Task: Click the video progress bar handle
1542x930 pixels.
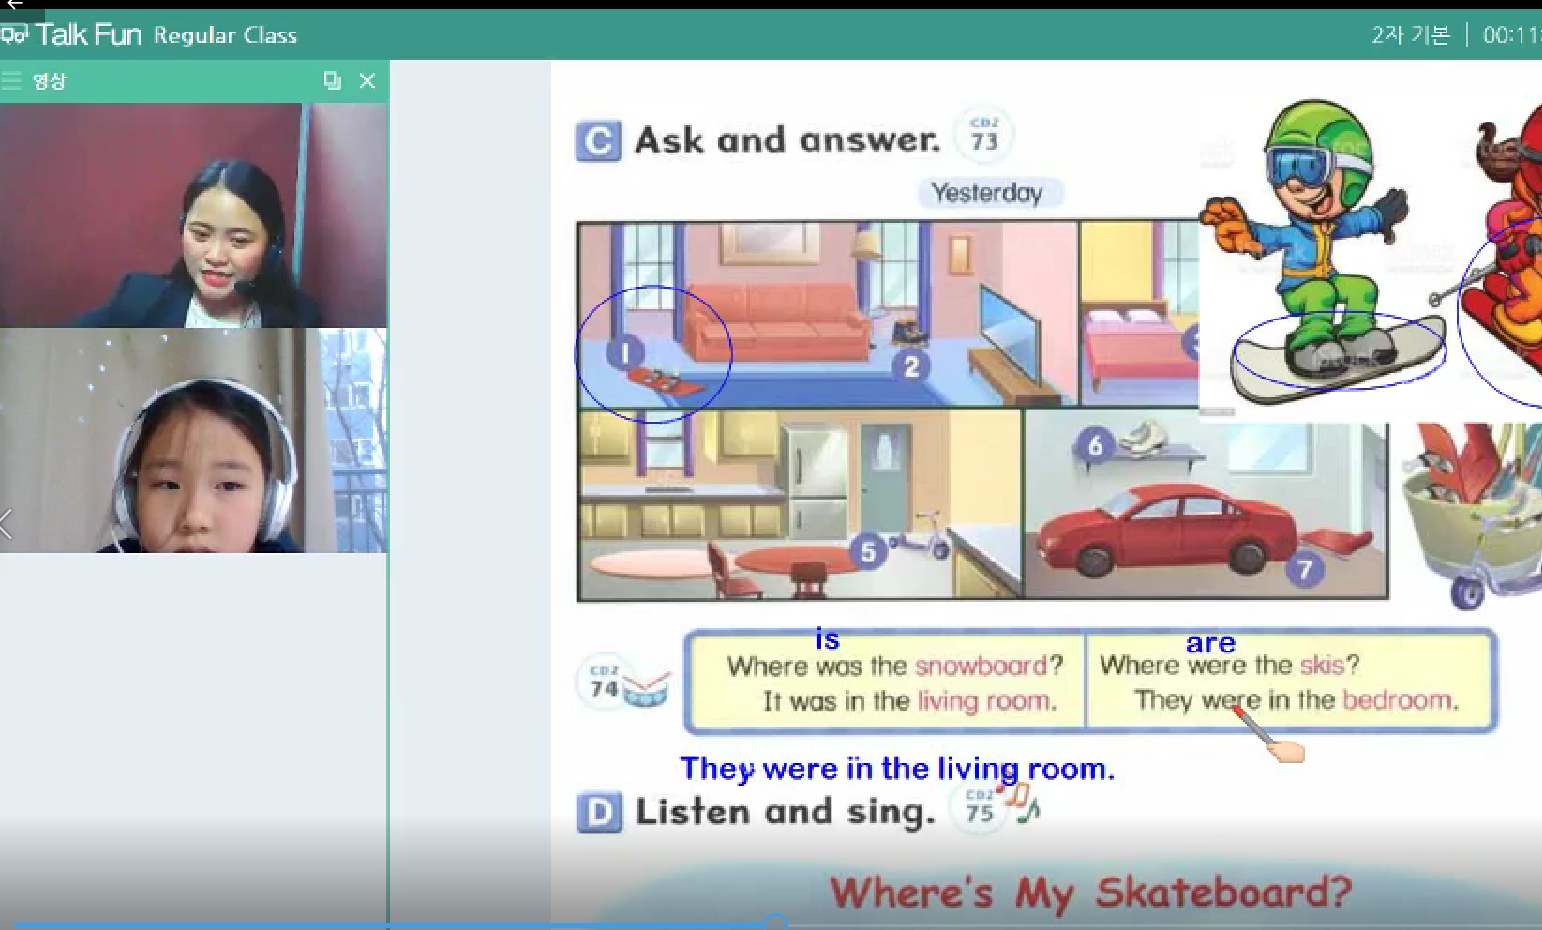Action: click(x=775, y=923)
